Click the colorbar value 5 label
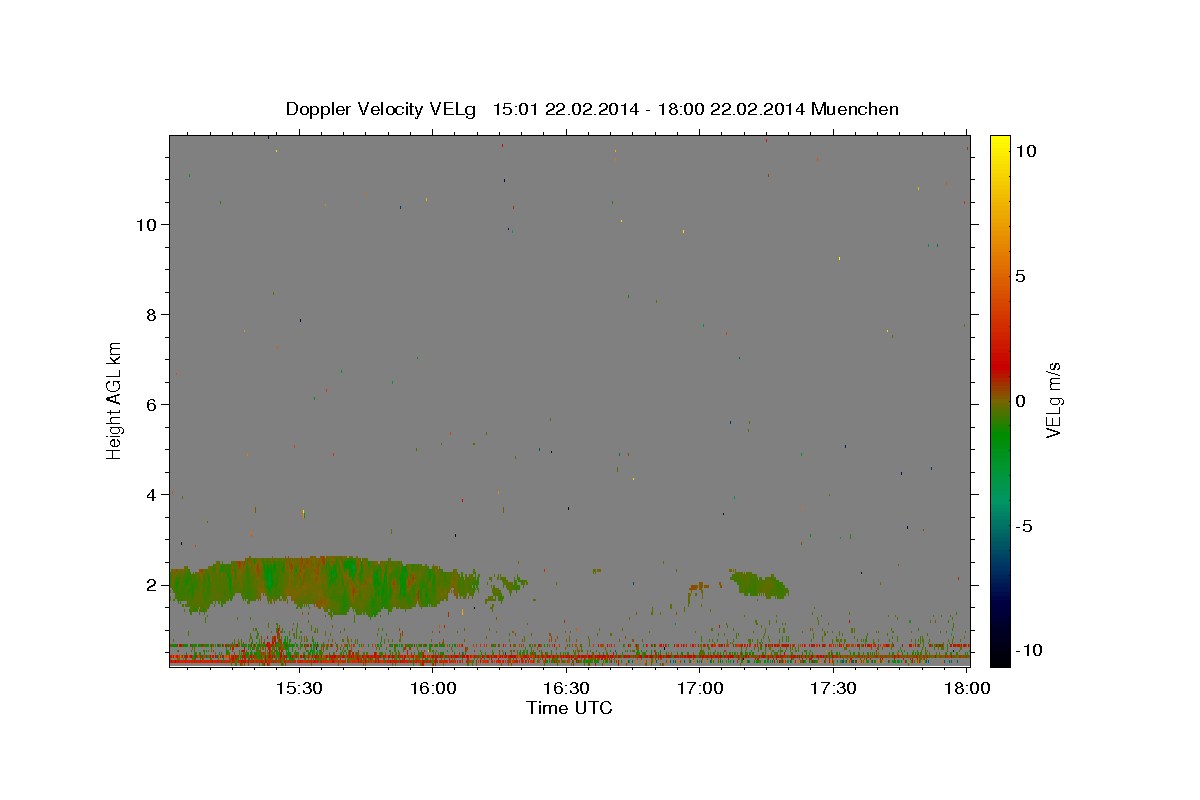This screenshot has height=800, width=1200. pos(1020,275)
